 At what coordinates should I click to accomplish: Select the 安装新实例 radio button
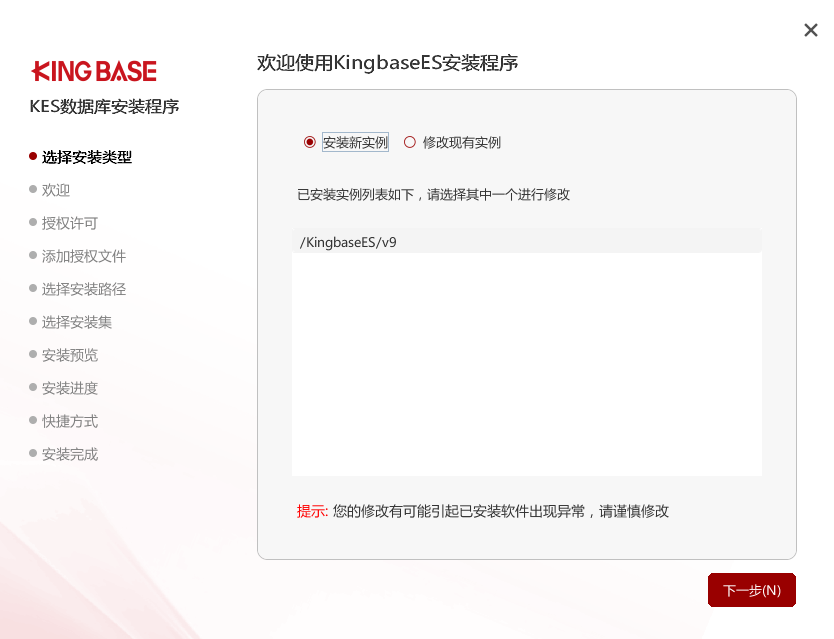pos(310,142)
